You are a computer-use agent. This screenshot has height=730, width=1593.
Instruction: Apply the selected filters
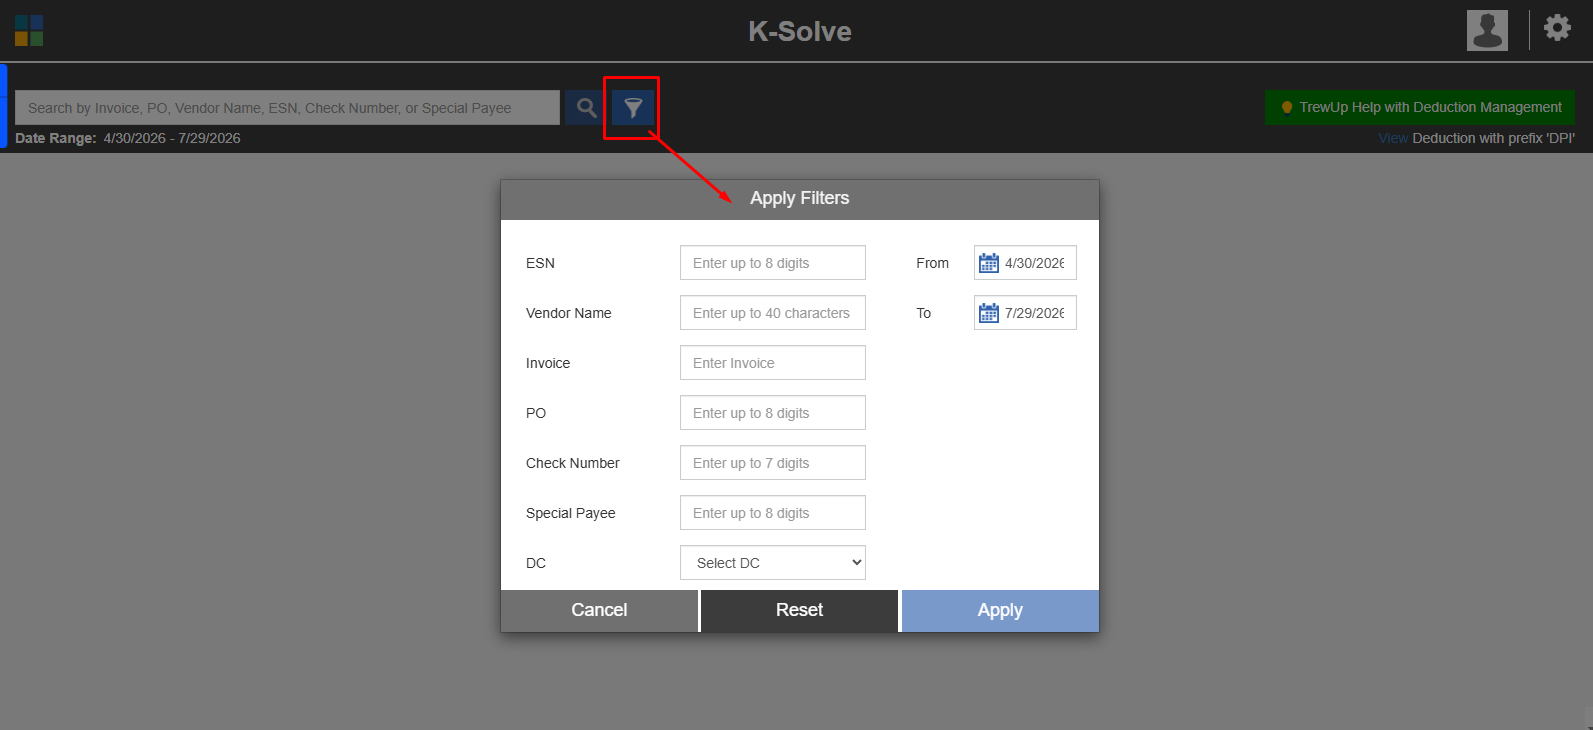point(1000,610)
